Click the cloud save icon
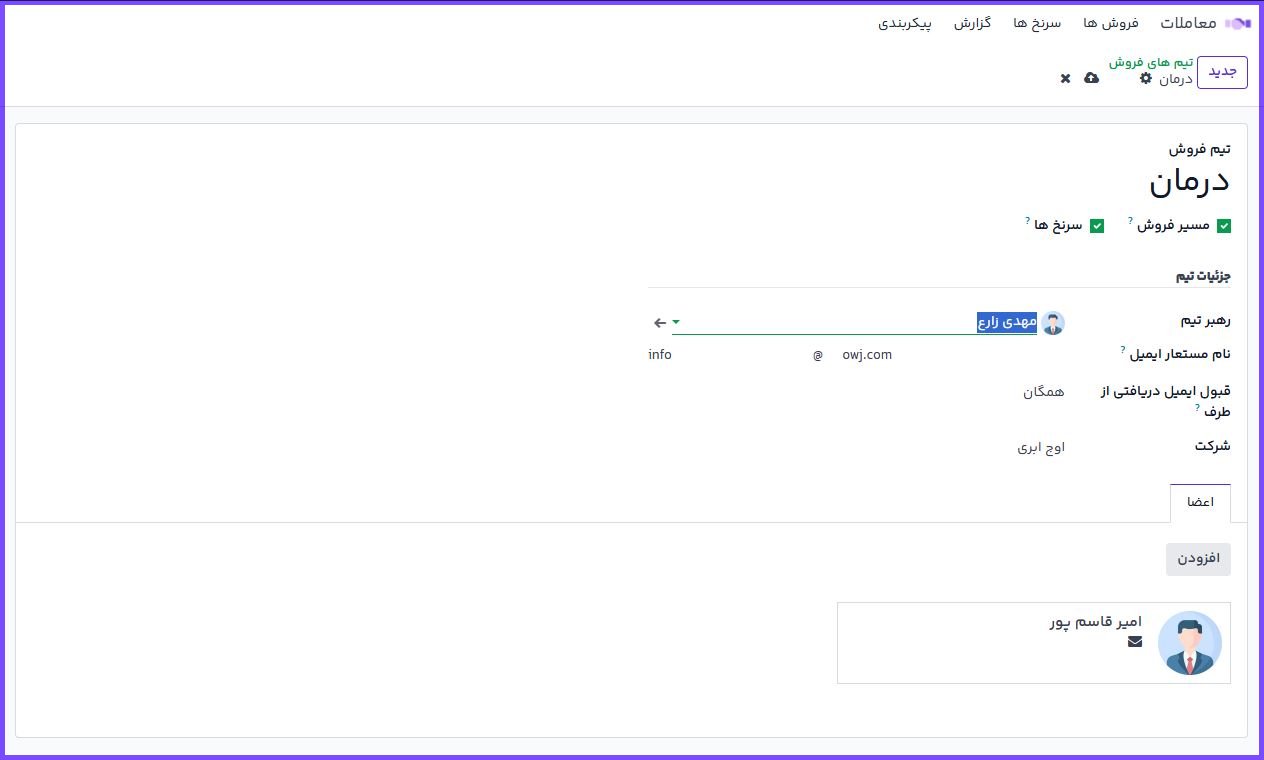Screen dimensions: 1264x760 click(x=1091, y=78)
